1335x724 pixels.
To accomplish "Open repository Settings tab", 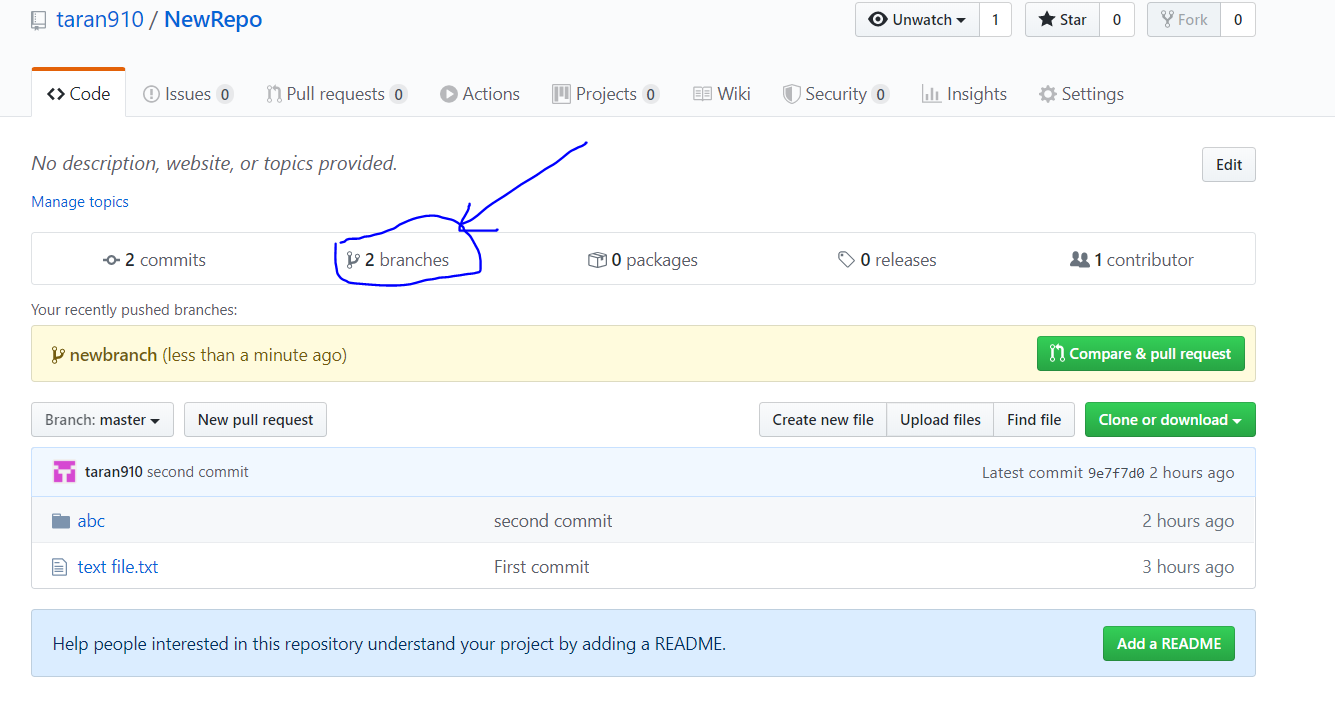I will coord(1081,94).
